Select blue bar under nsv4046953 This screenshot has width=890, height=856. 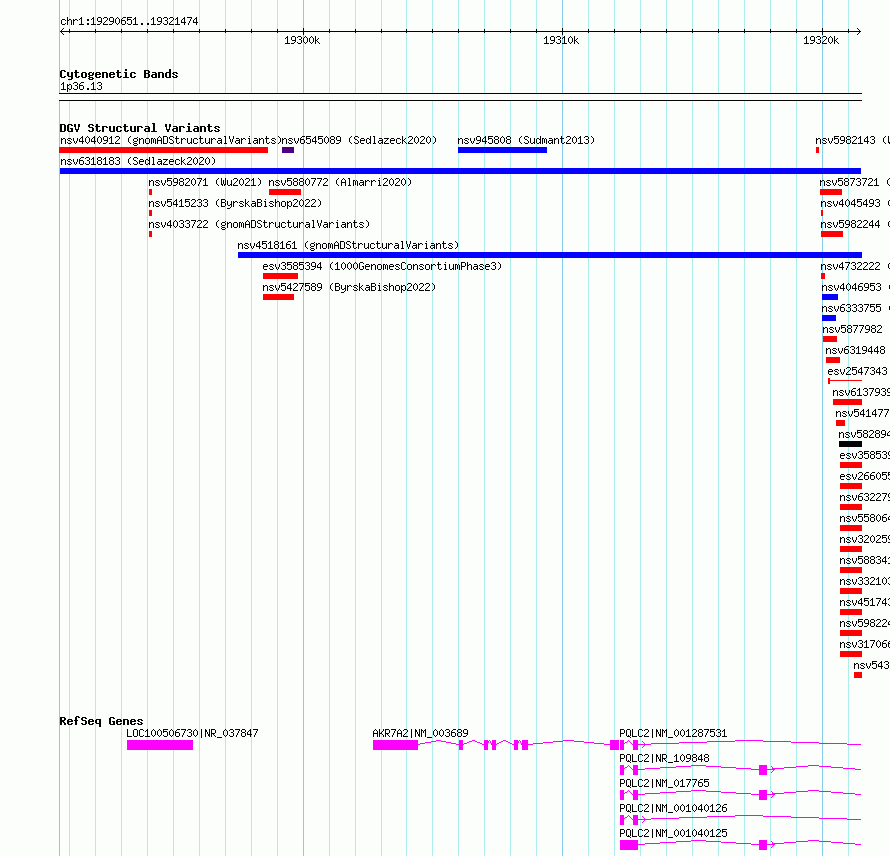tap(830, 297)
